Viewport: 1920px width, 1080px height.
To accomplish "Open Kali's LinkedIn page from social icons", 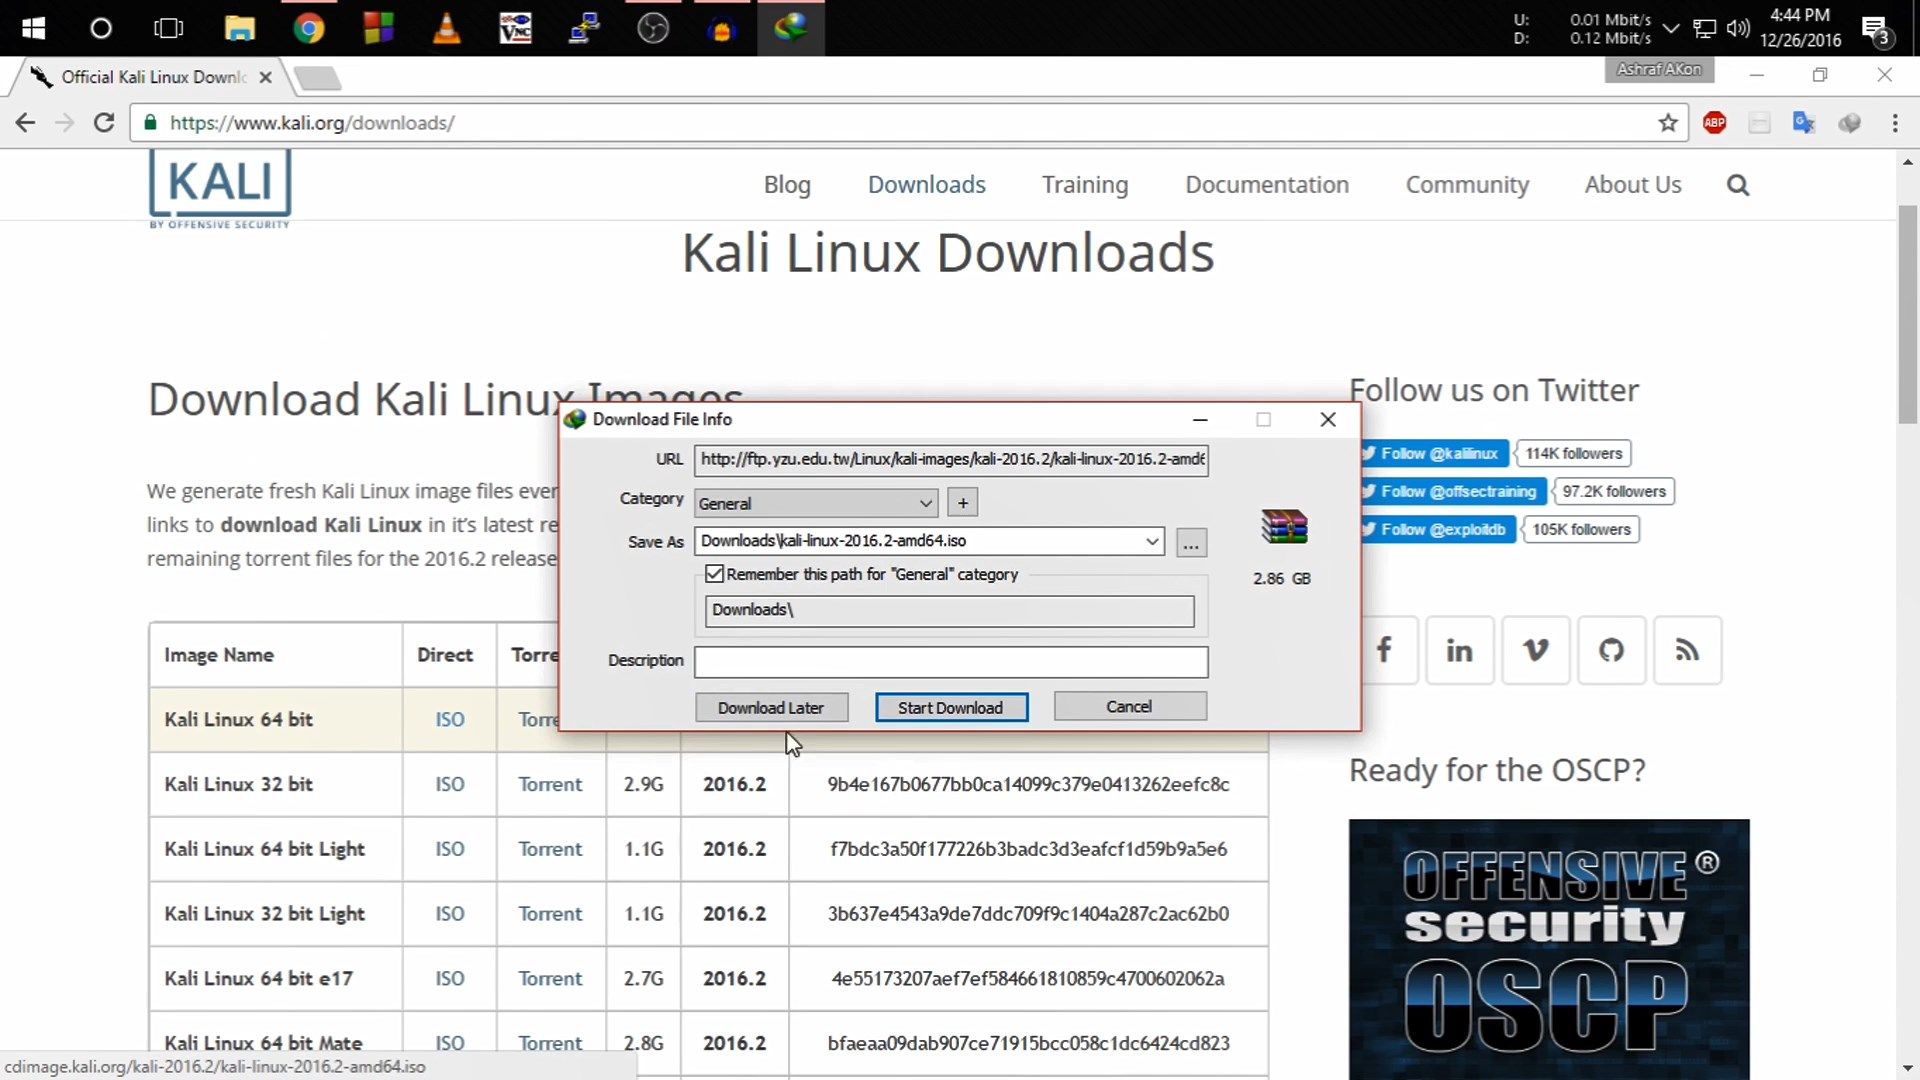I will tap(1459, 650).
